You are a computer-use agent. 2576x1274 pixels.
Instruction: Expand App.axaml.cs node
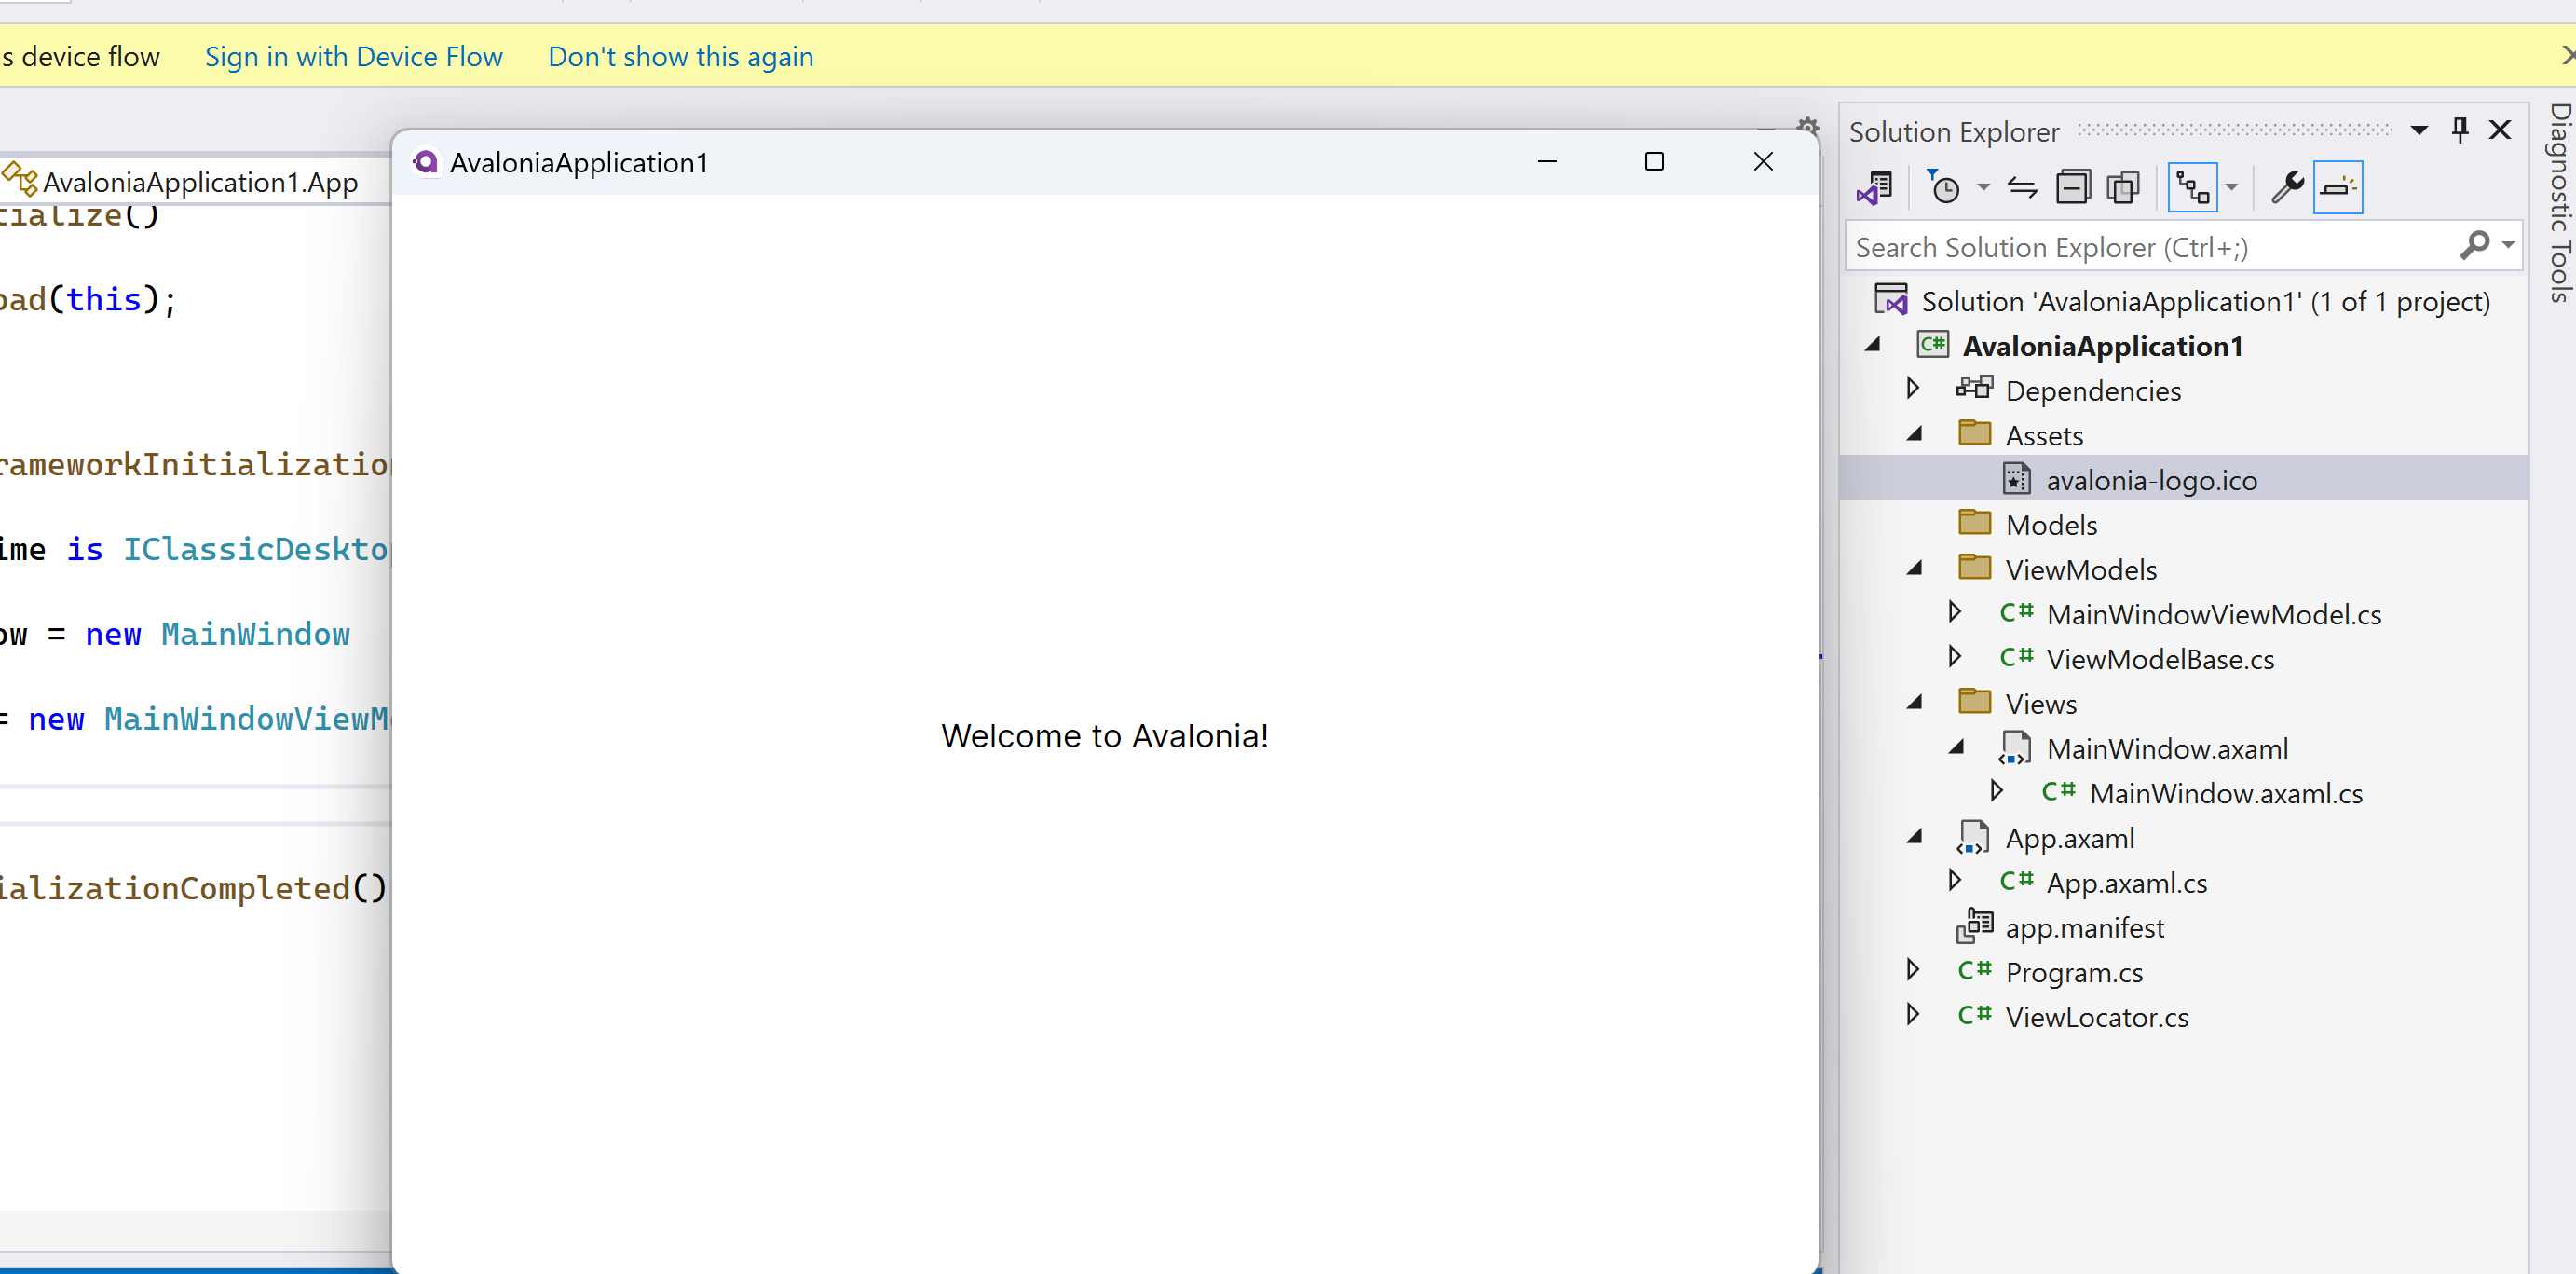[x=1955, y=881]
